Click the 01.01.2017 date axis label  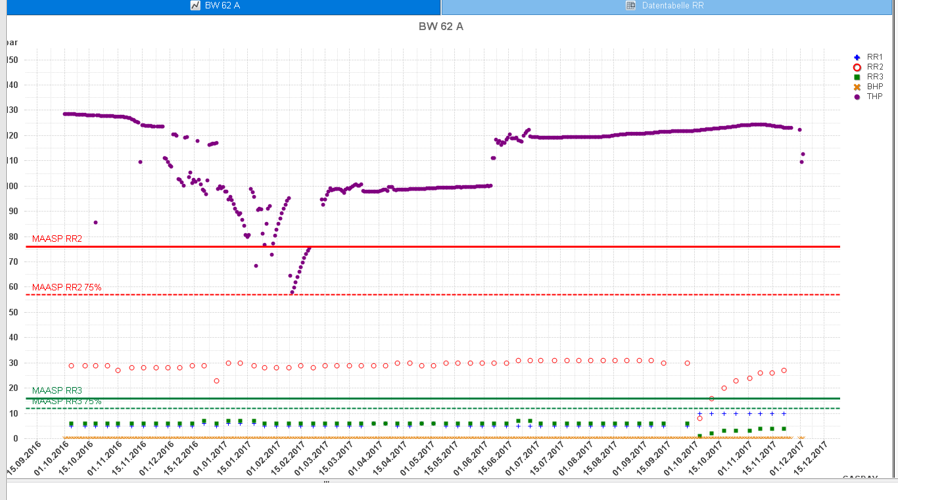[210, 458]
